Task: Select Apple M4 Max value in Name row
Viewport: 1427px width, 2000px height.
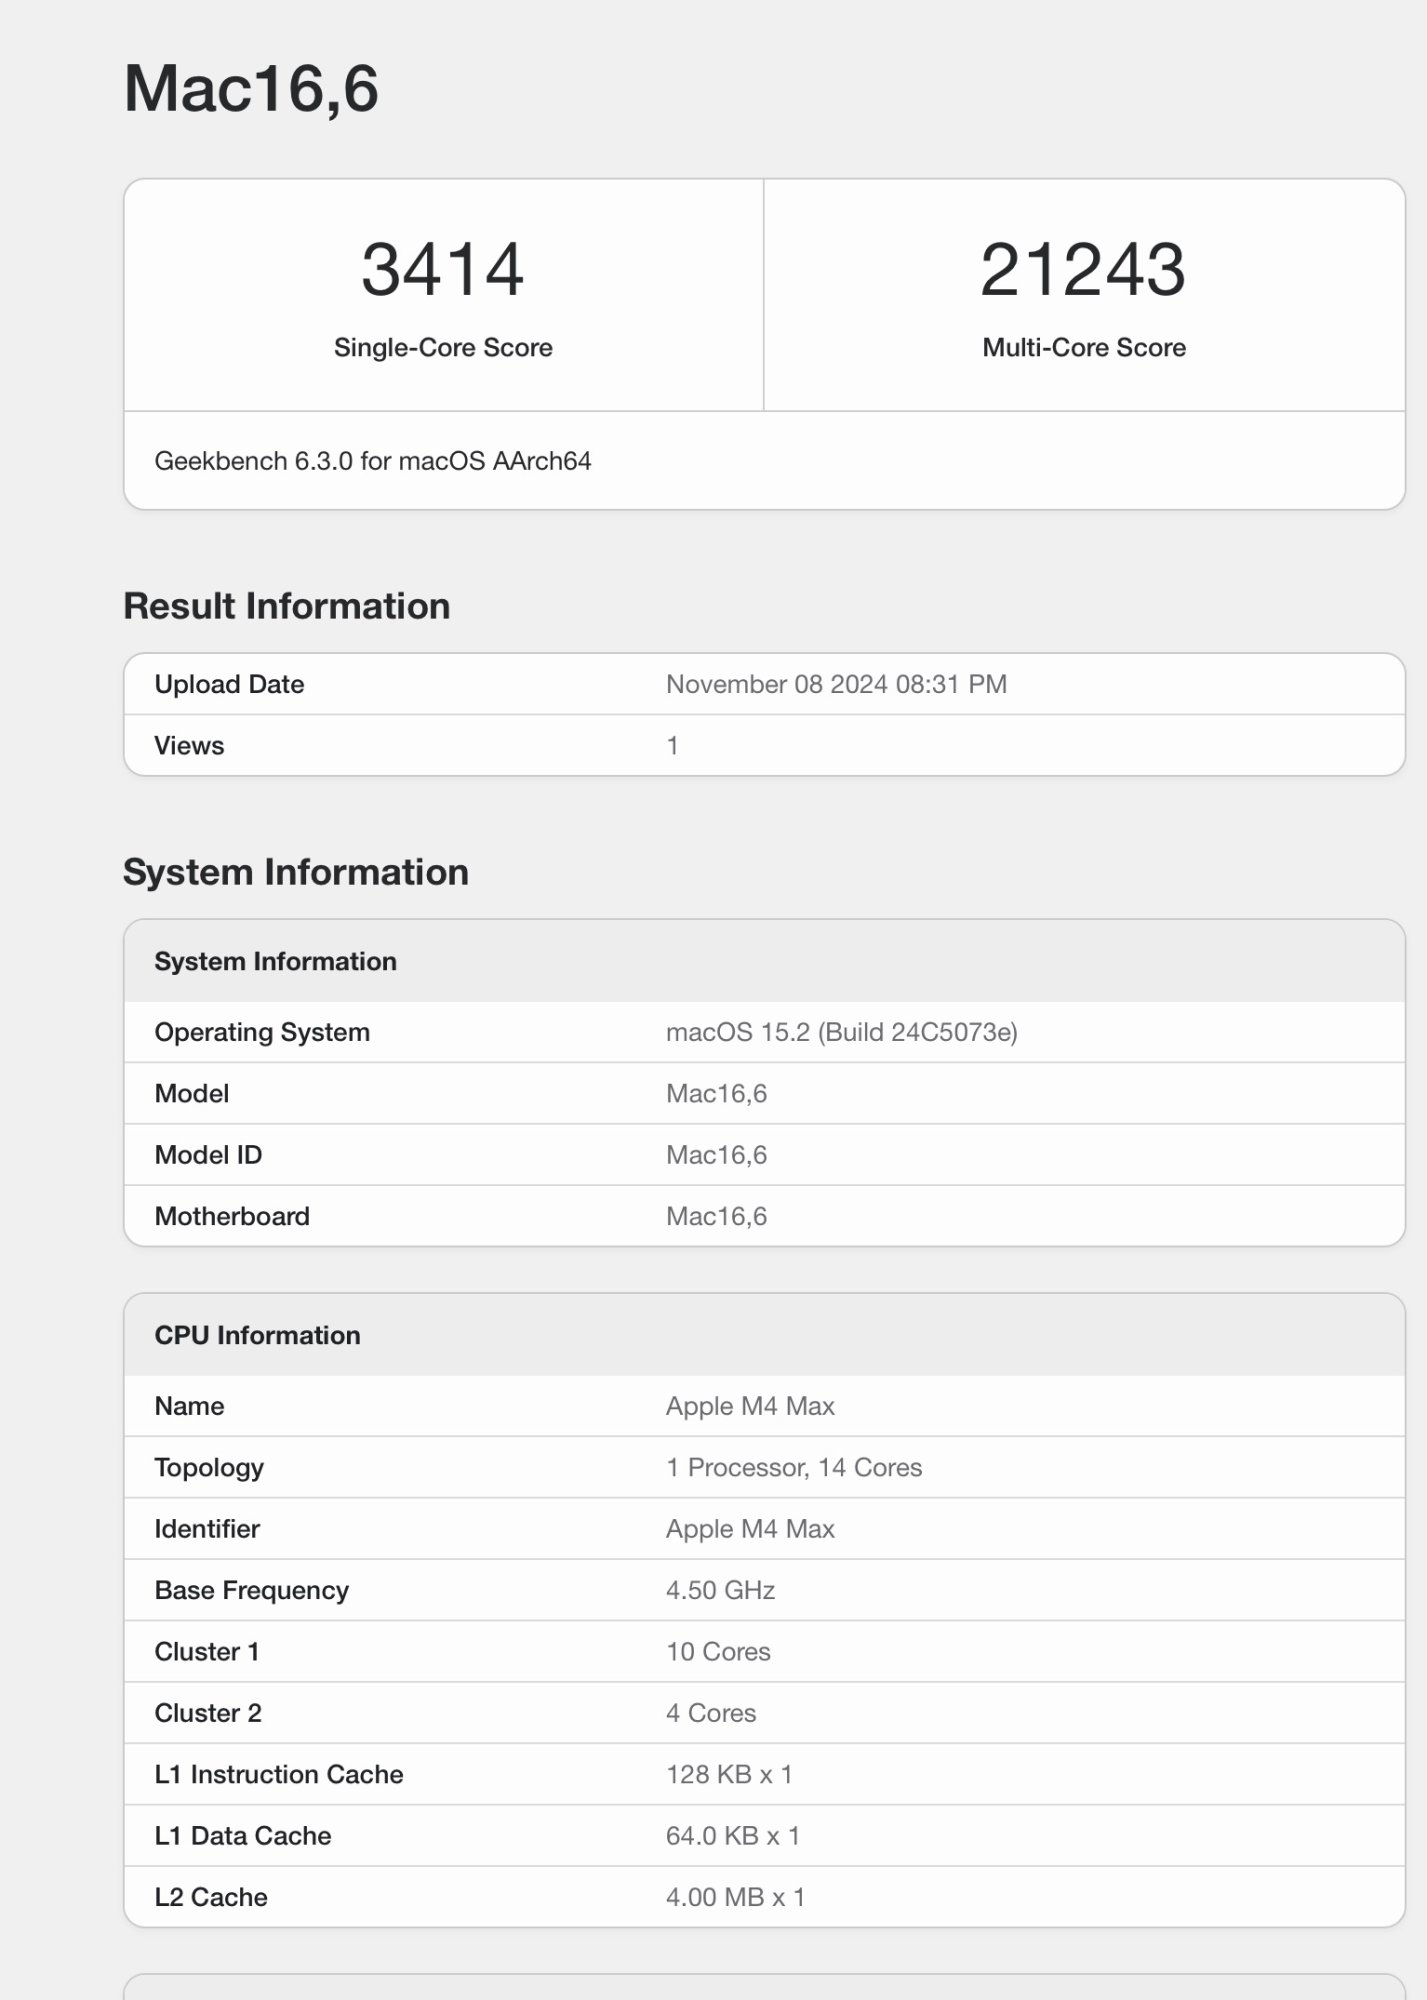Action: (x=750, y=1406)
